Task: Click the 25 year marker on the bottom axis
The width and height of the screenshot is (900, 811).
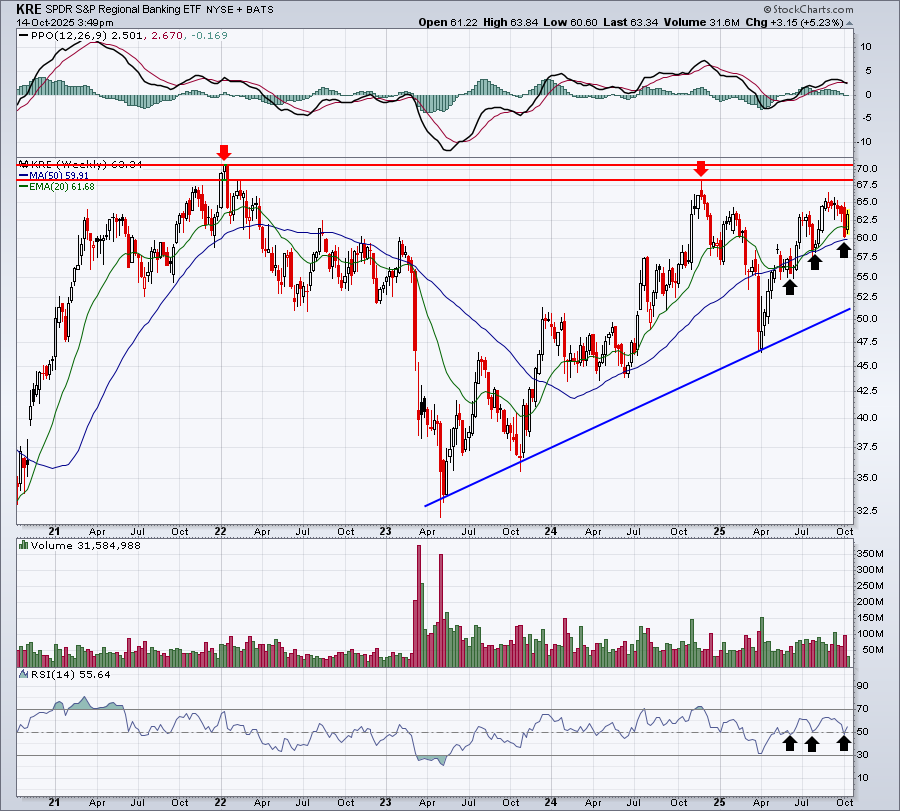Action: tap(719, 802)
